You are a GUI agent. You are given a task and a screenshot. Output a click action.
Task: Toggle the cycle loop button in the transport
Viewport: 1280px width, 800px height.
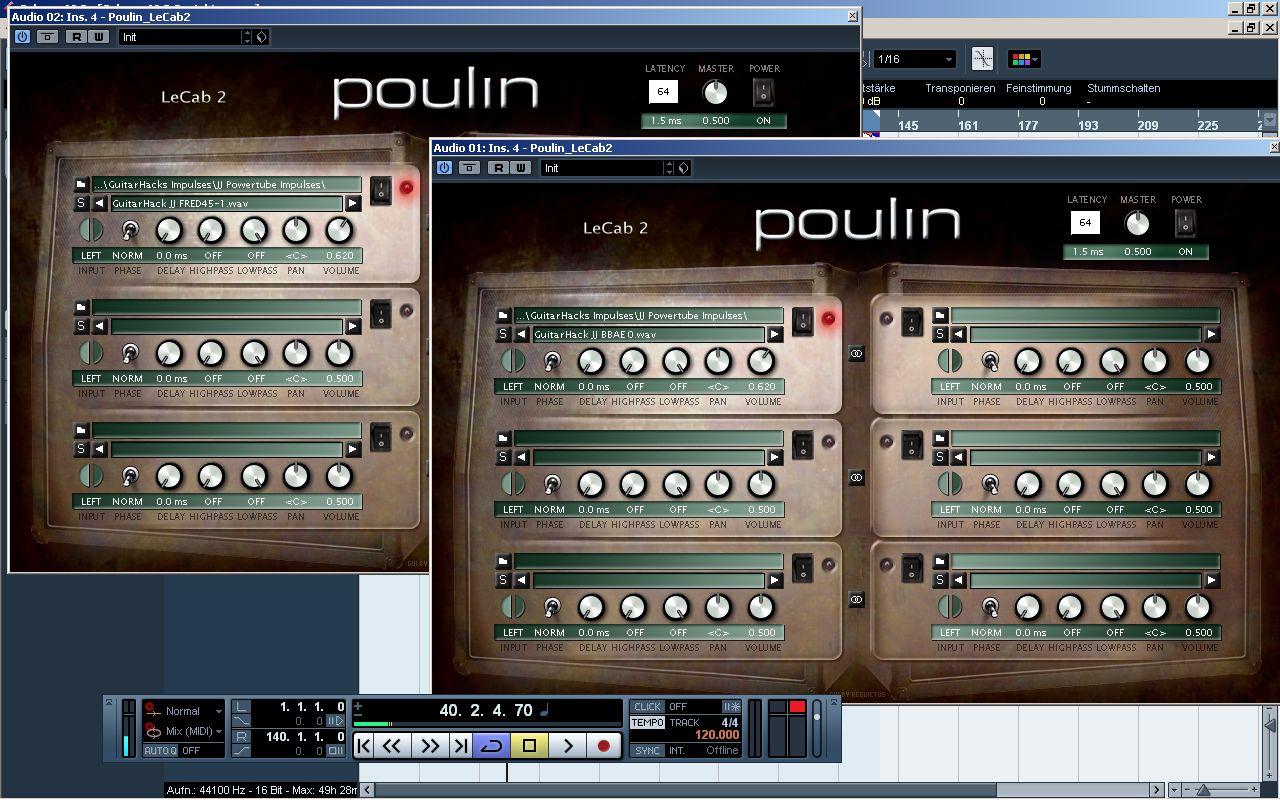pyautogui.click(x=492, y=746)
